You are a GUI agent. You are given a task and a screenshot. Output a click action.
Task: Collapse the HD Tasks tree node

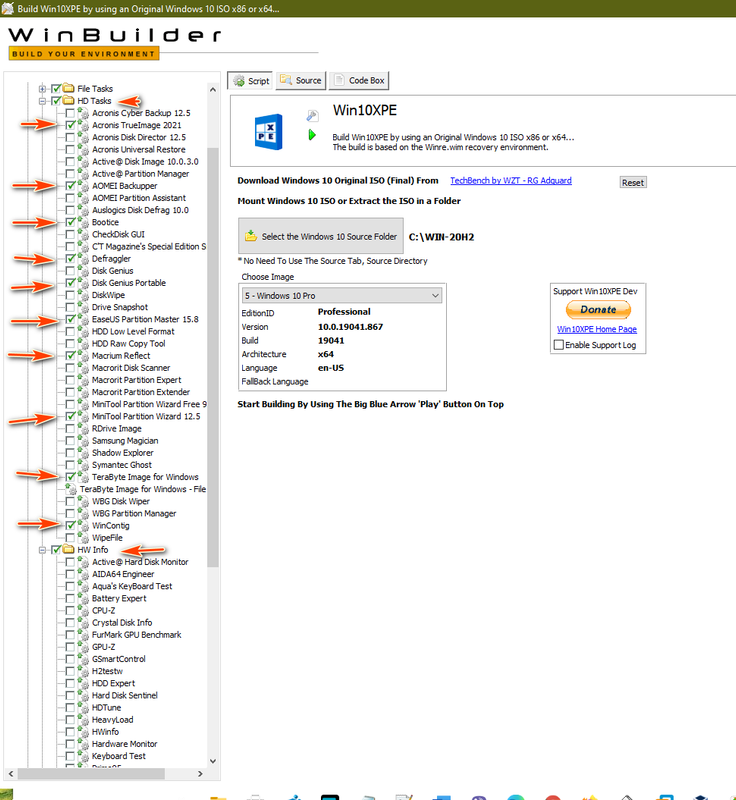click(x=42, y=101)
